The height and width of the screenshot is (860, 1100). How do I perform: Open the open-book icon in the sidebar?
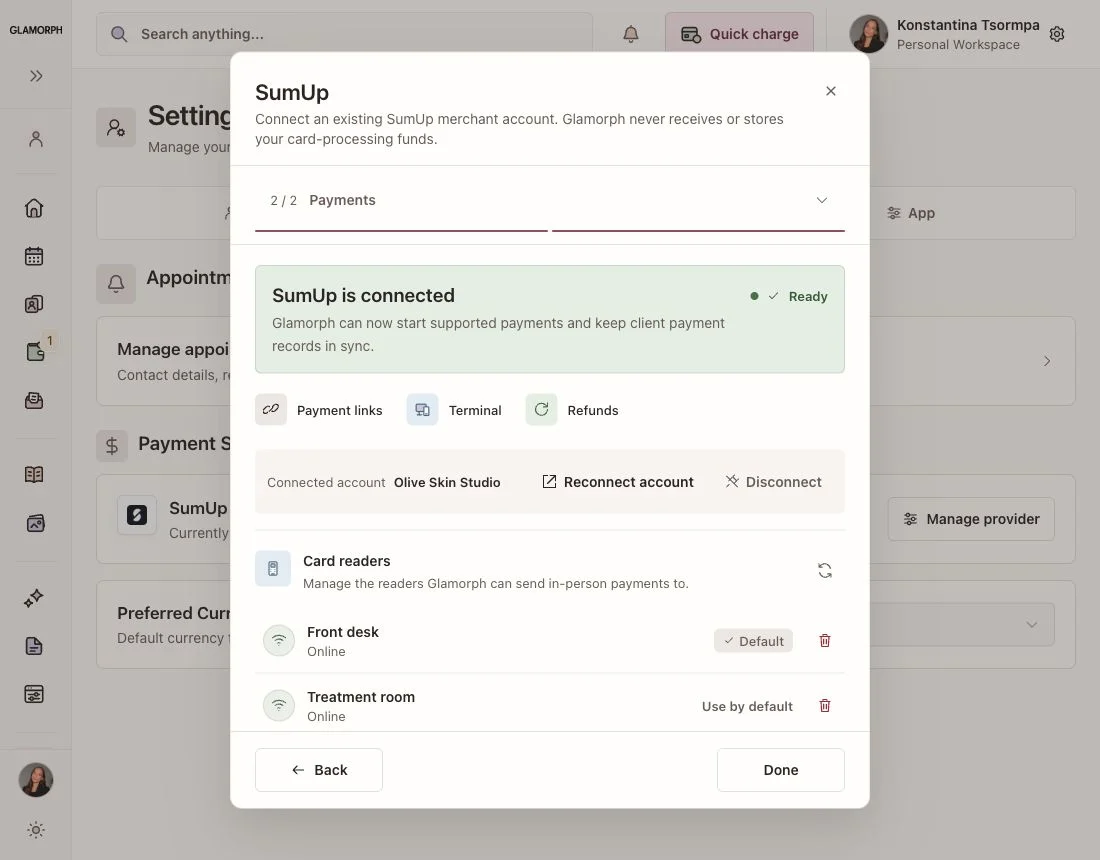pyautogui.click(x=34, y=475)
